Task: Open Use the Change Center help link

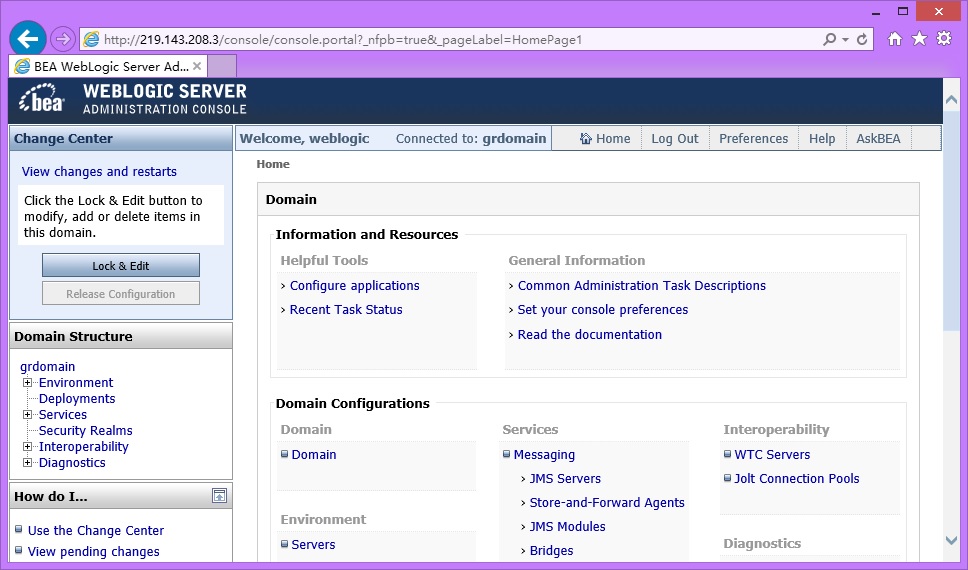Action: (96, 530)
